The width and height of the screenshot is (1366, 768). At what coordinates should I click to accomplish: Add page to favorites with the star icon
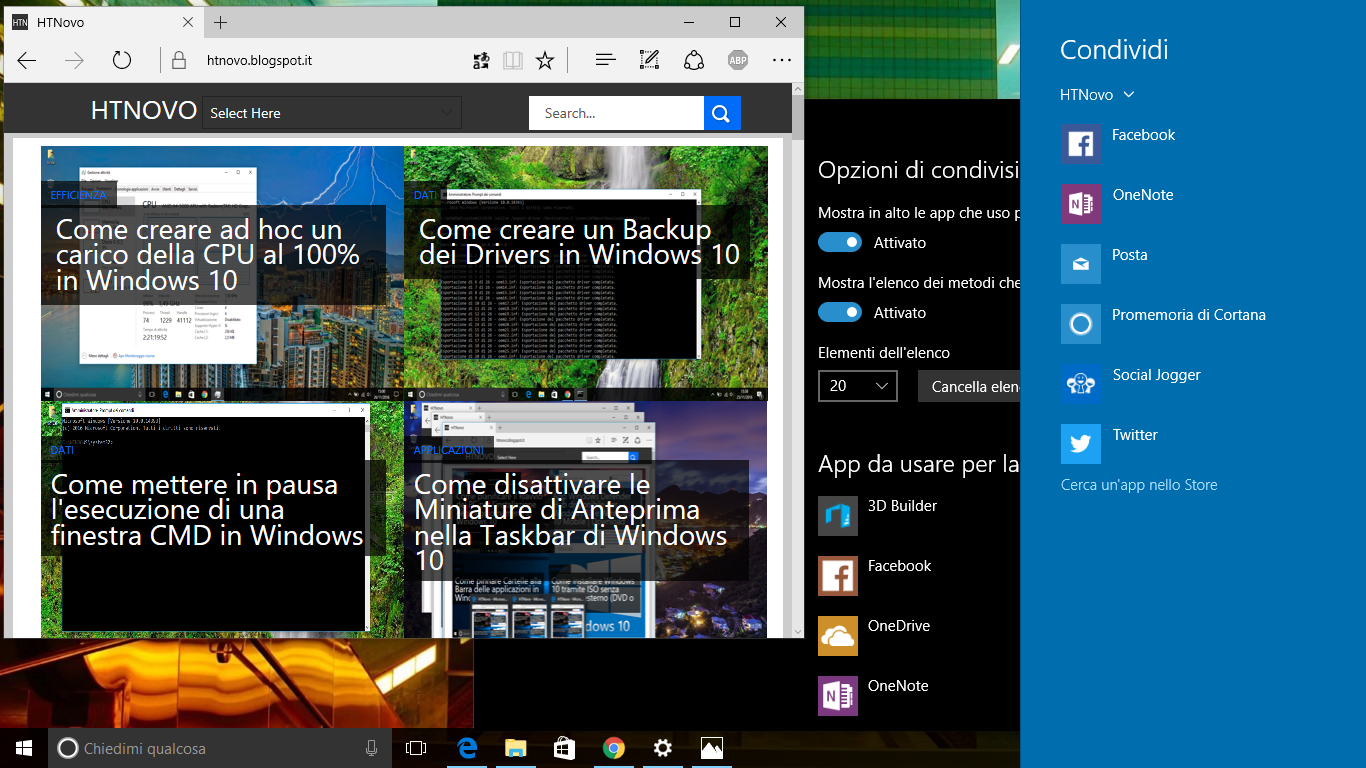[x=545, y=60]
